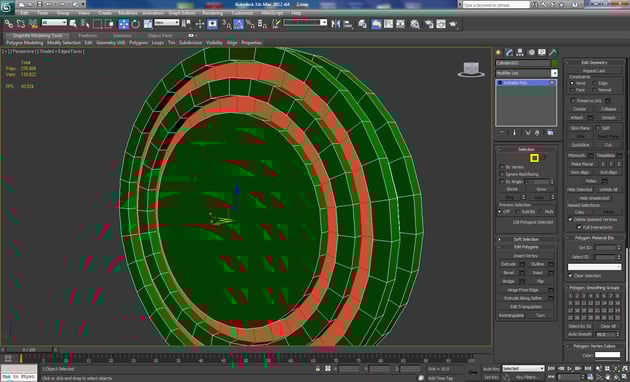Collapse the Polygon: Material IDs rollout
The image size is (630, 382).
click(594, 238)
